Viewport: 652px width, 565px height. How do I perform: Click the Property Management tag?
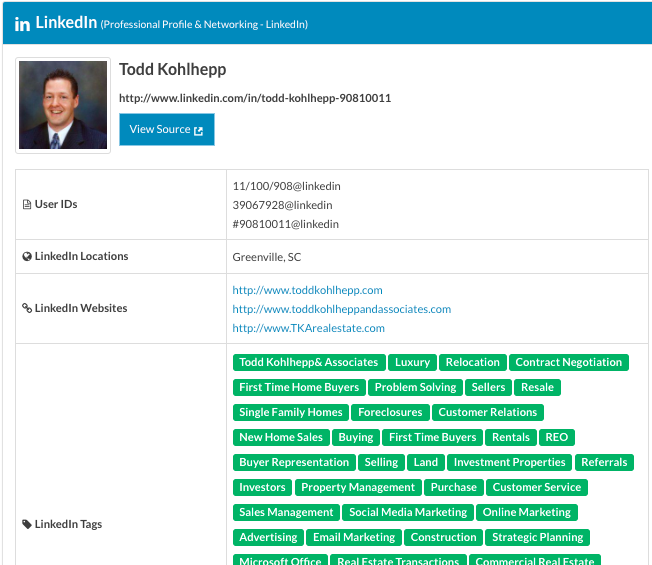(358, 487)
